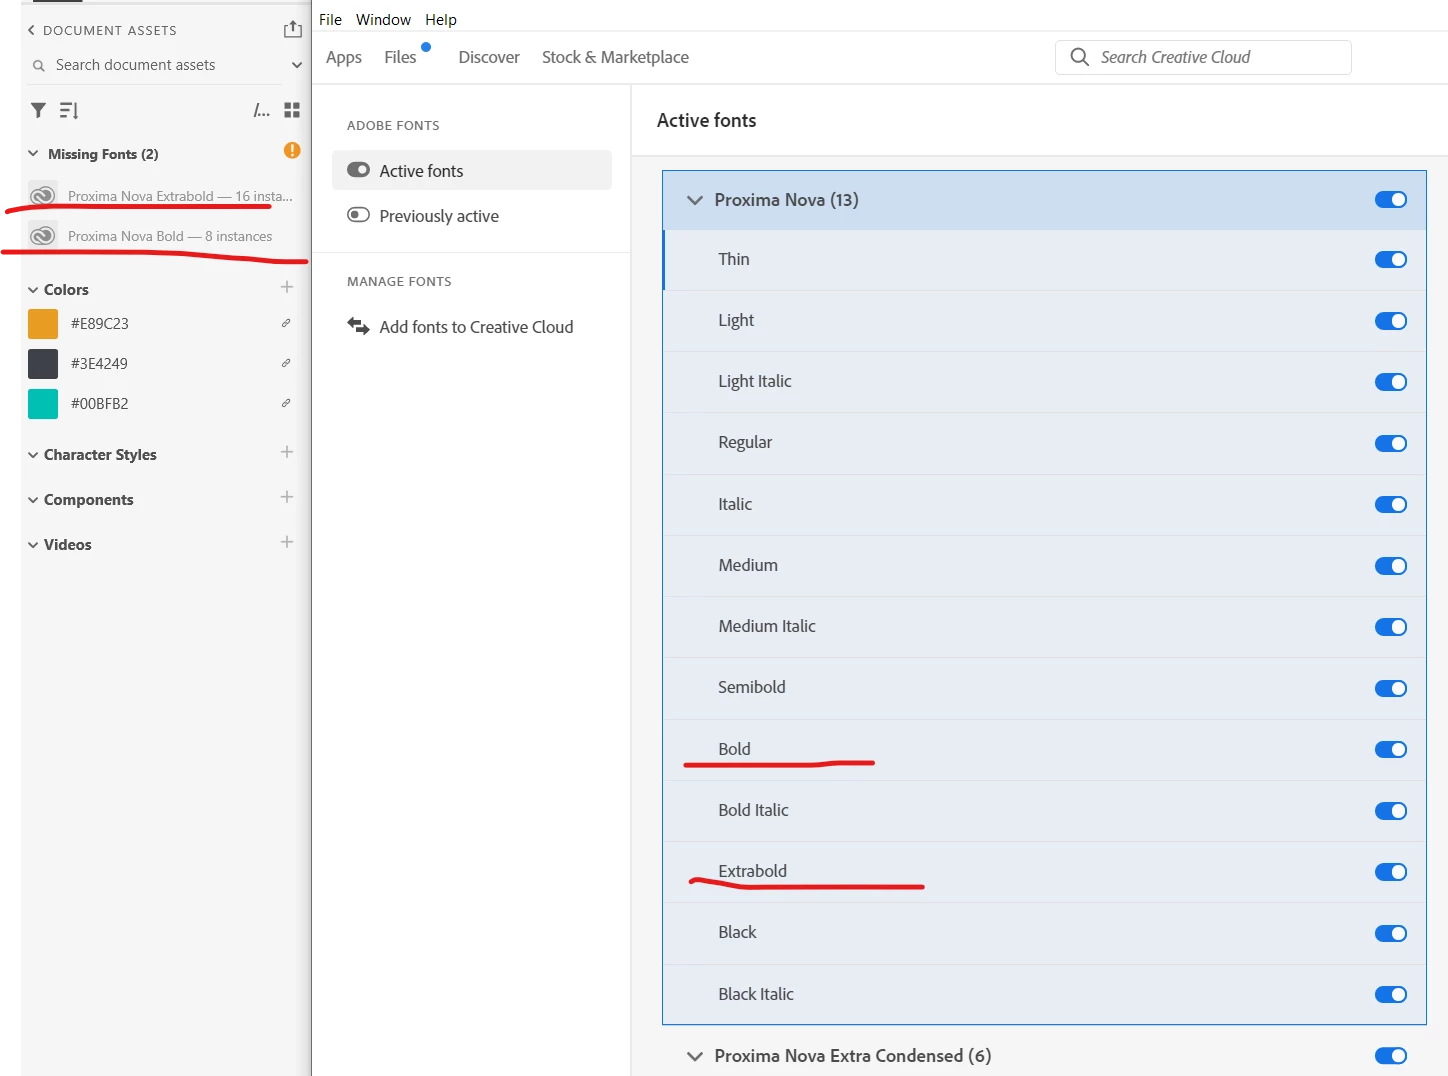This screenshot has height=1076, width=1448.
Task: Toggle the Bold Italic font switch
Action: click(1391, 811)
